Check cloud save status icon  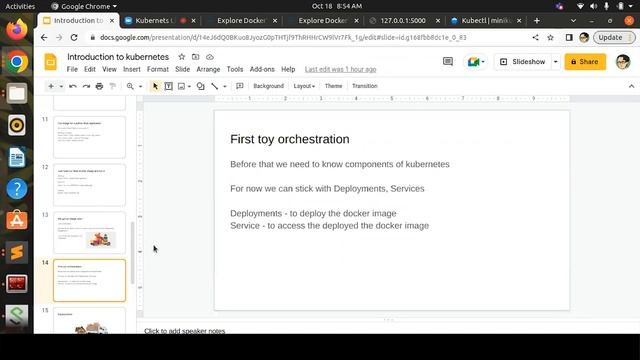[209, 57]
